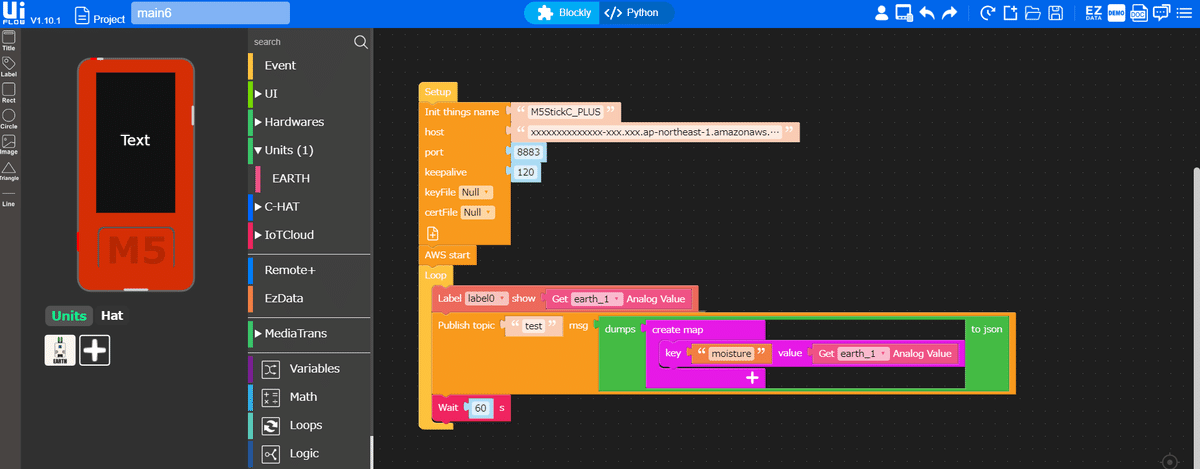Select the Circle shape tool

[x=8, y=119]
